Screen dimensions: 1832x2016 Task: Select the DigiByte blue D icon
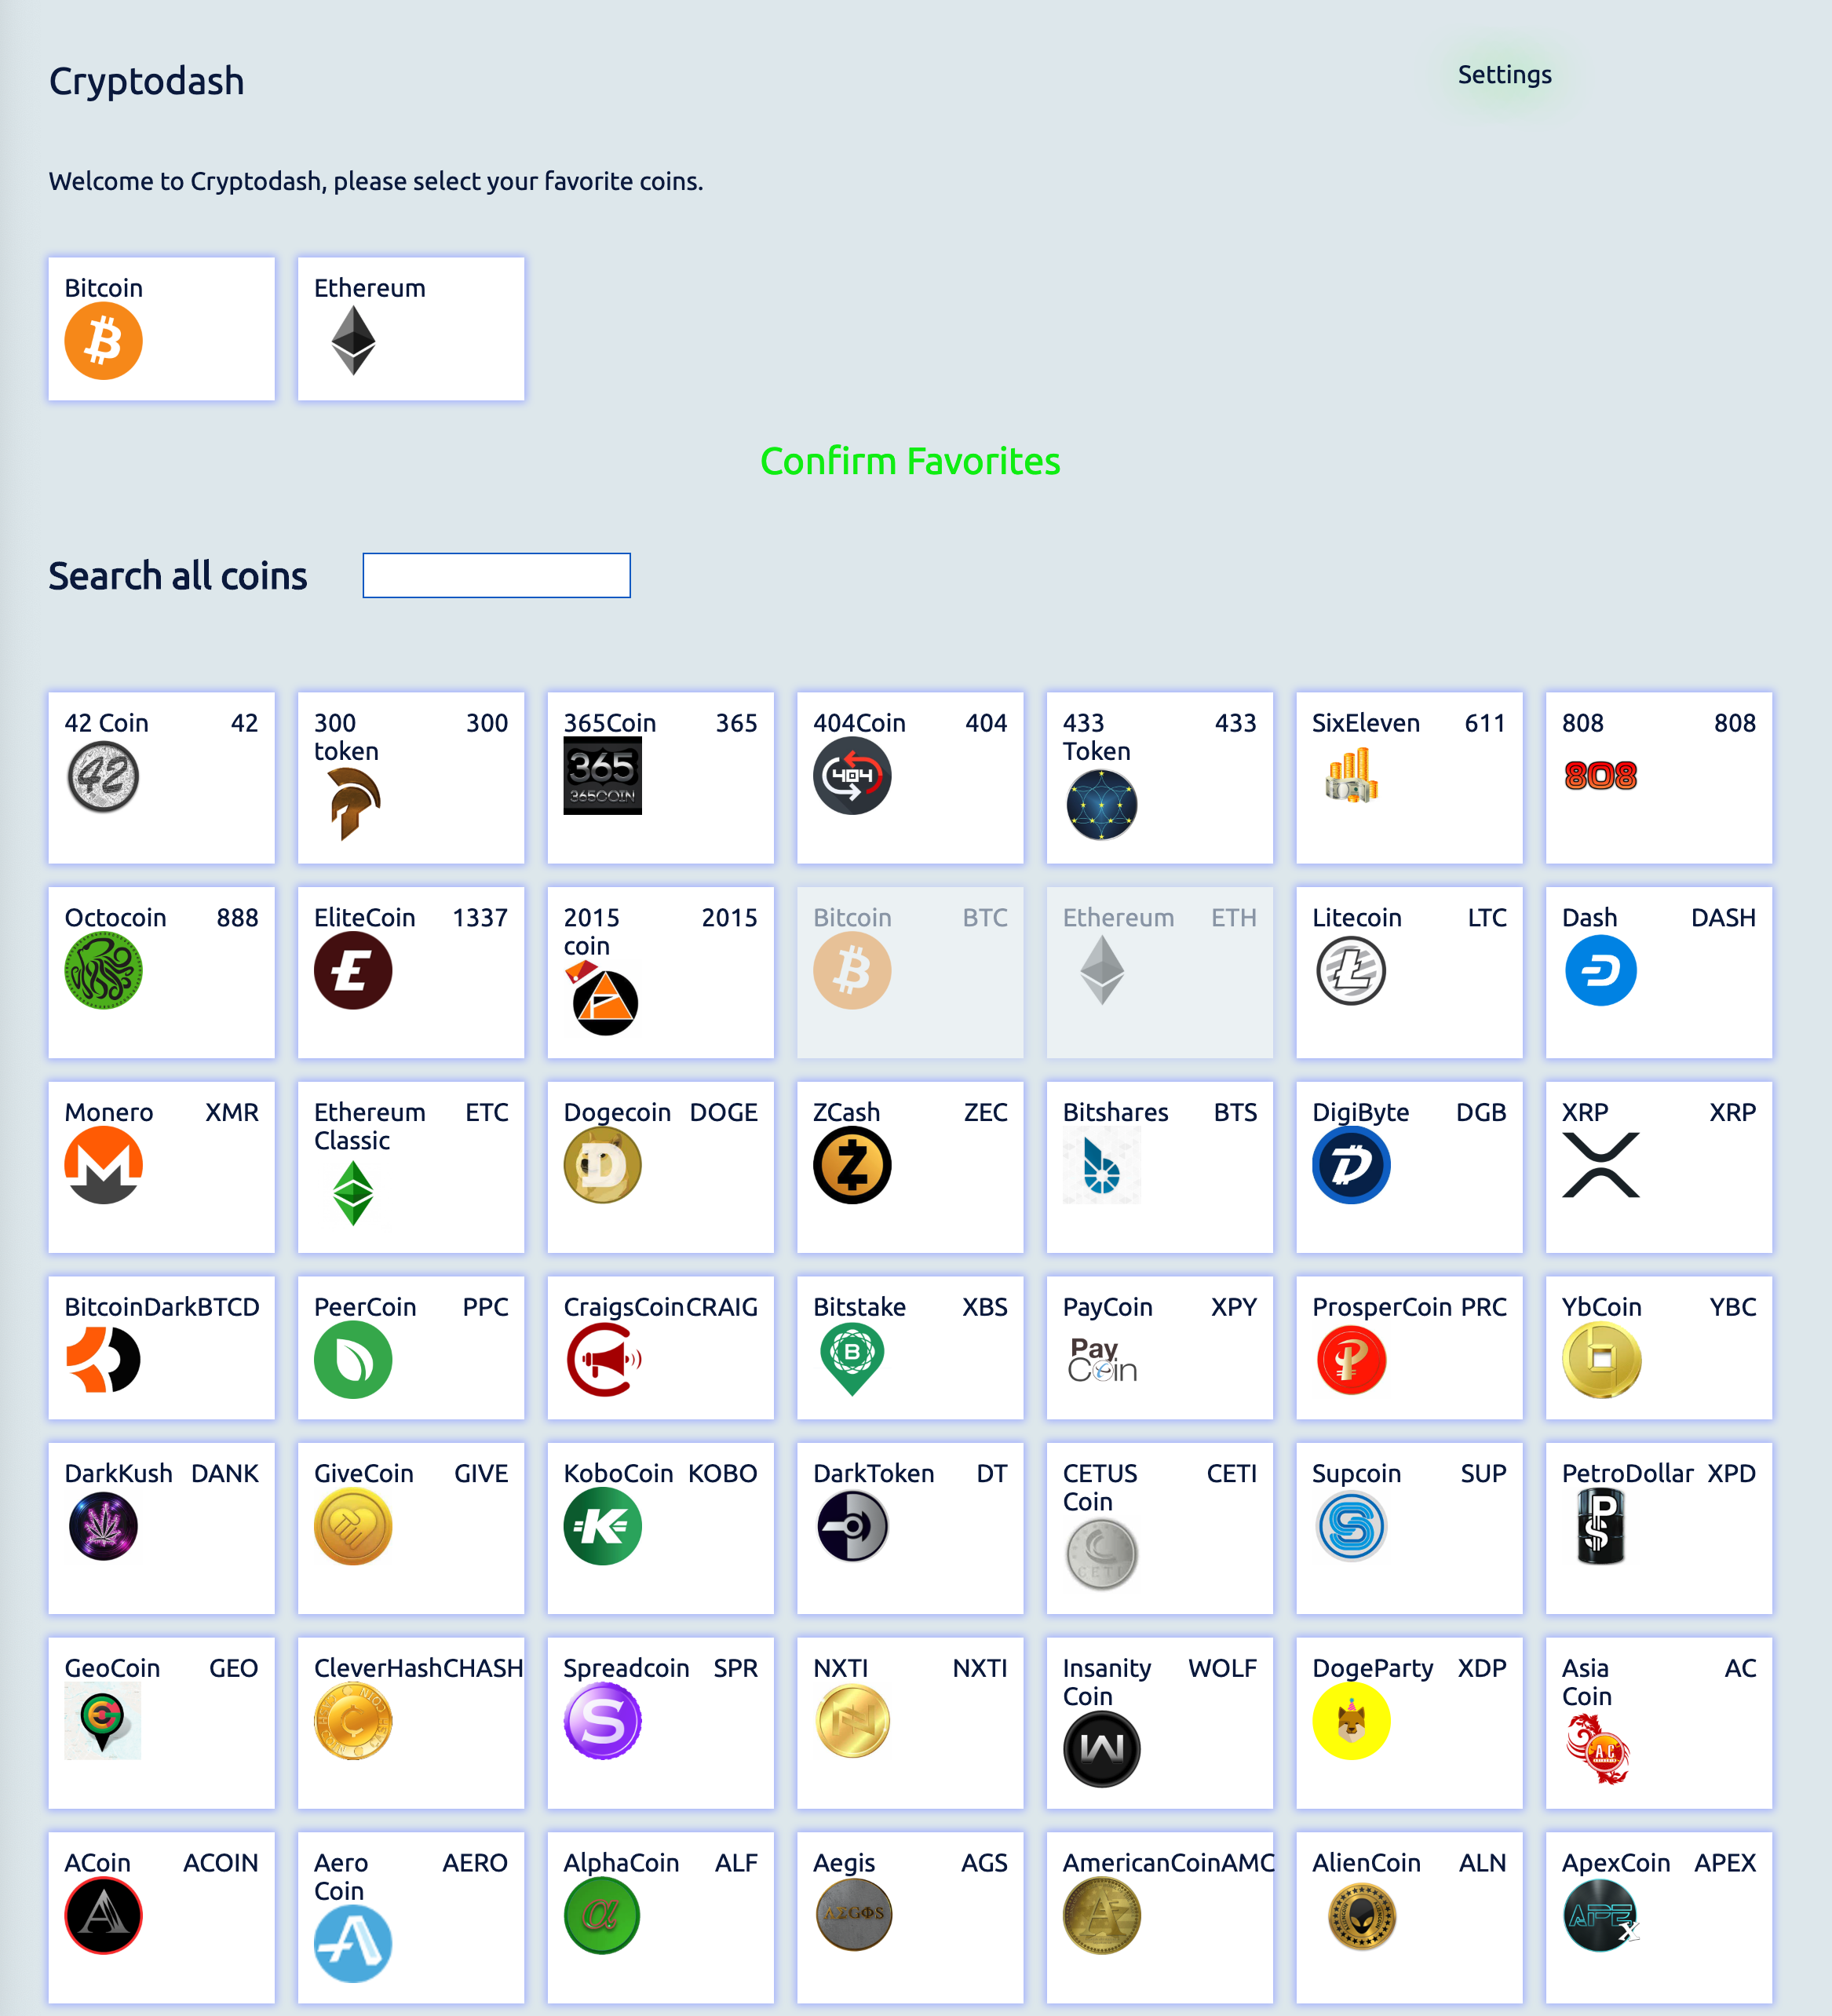coord(1351,1165)
